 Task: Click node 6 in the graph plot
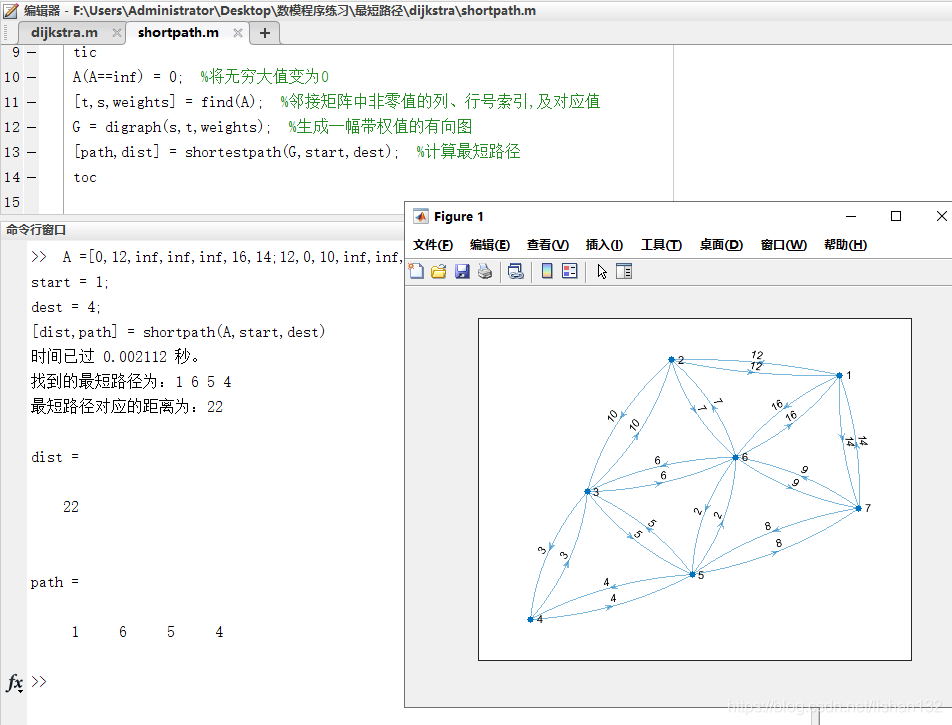pyautogui.click(x=735, y=457)
